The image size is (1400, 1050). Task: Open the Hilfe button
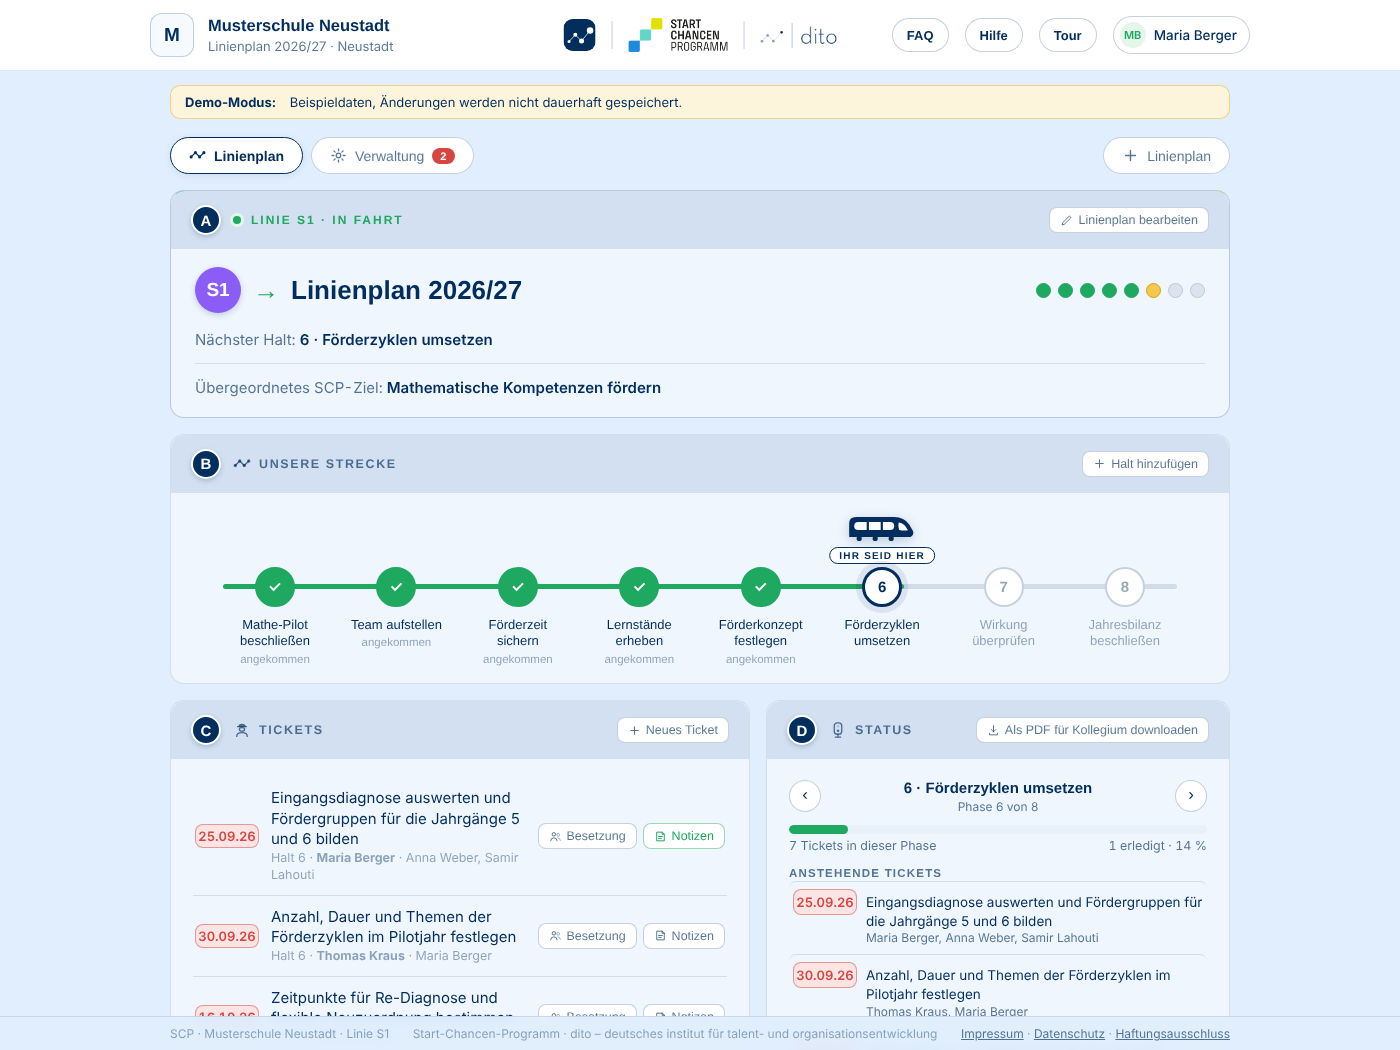993,35
